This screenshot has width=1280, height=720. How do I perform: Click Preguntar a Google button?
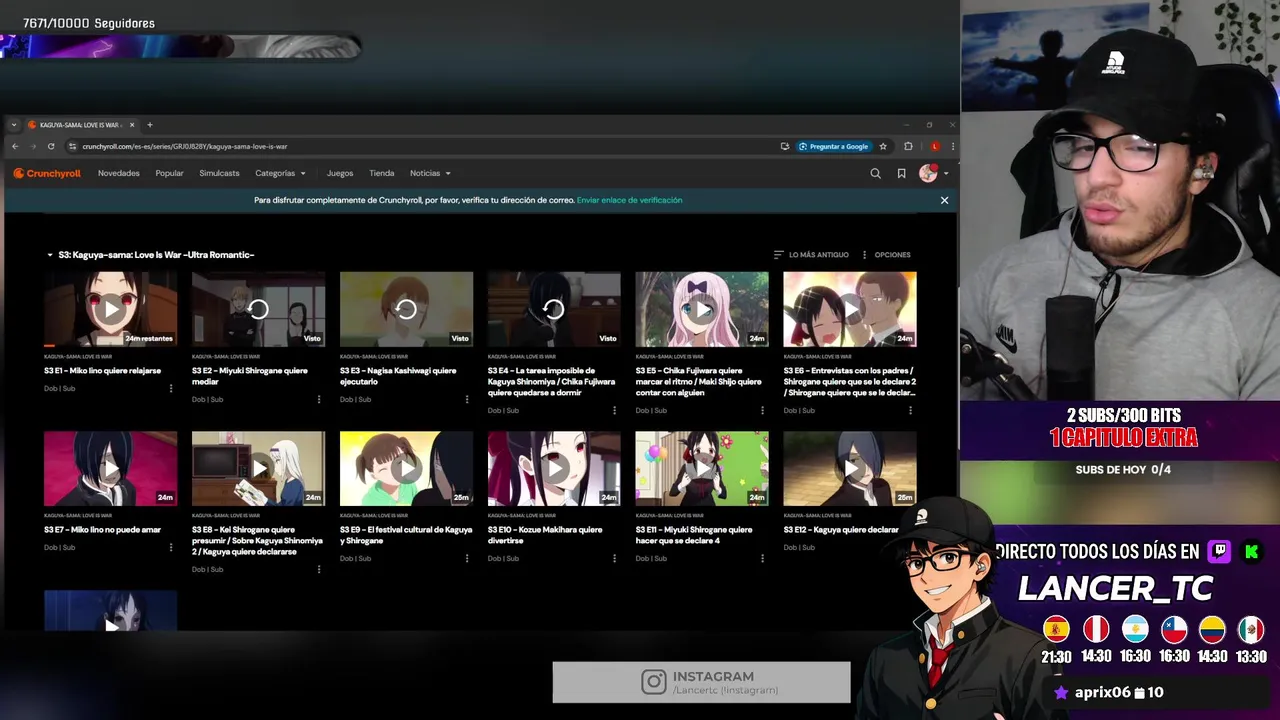point(833,146)
